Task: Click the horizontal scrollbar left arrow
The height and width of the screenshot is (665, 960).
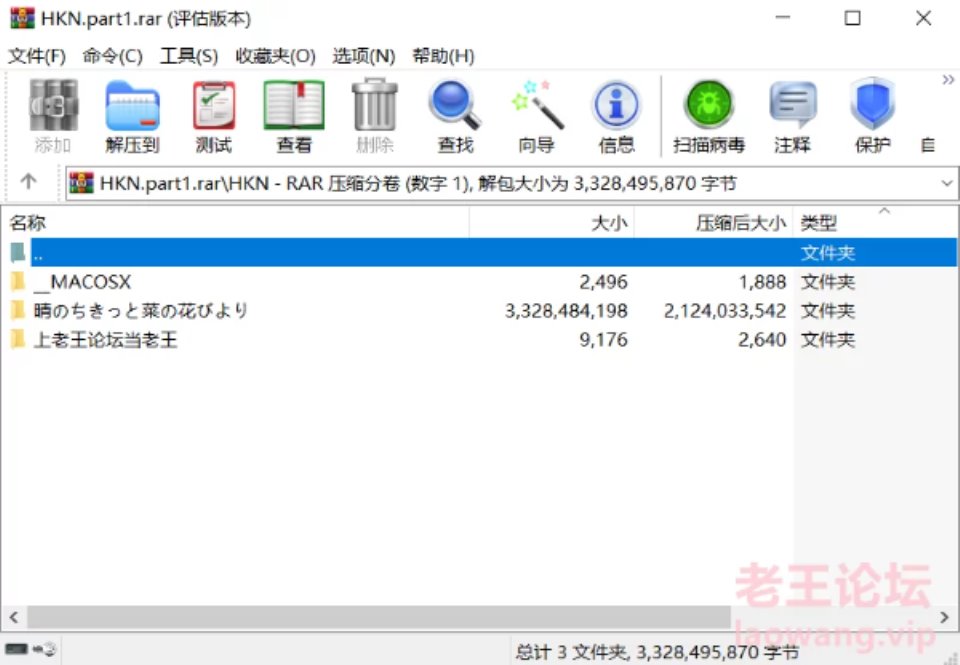Action: coord(14,617)
